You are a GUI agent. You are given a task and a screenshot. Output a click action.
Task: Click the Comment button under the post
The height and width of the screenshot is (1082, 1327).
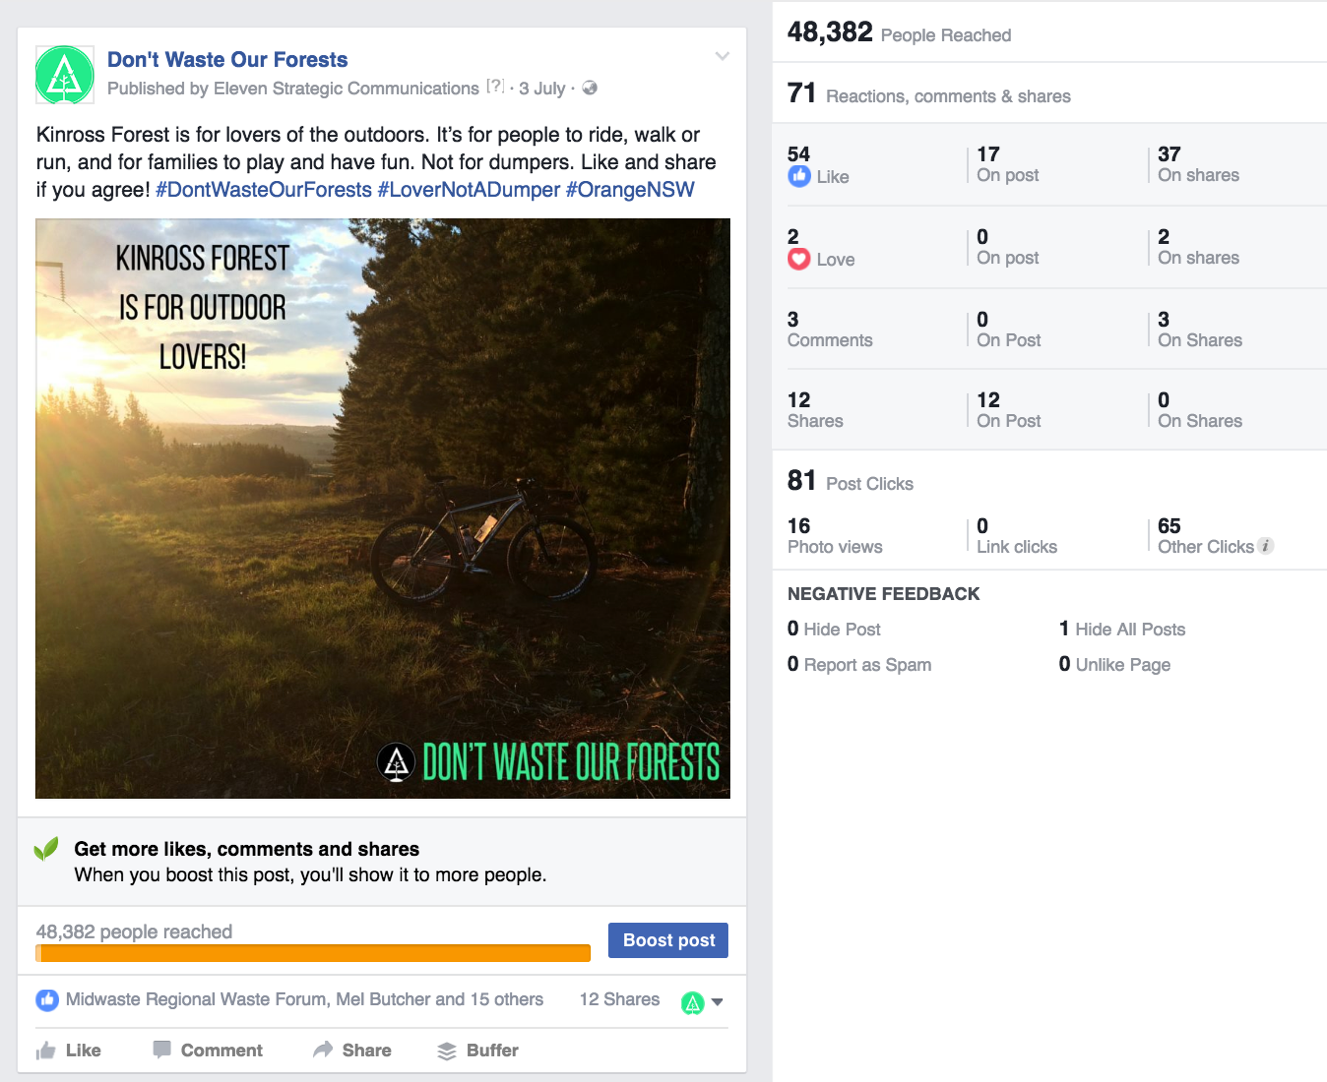pos(208,1050)
